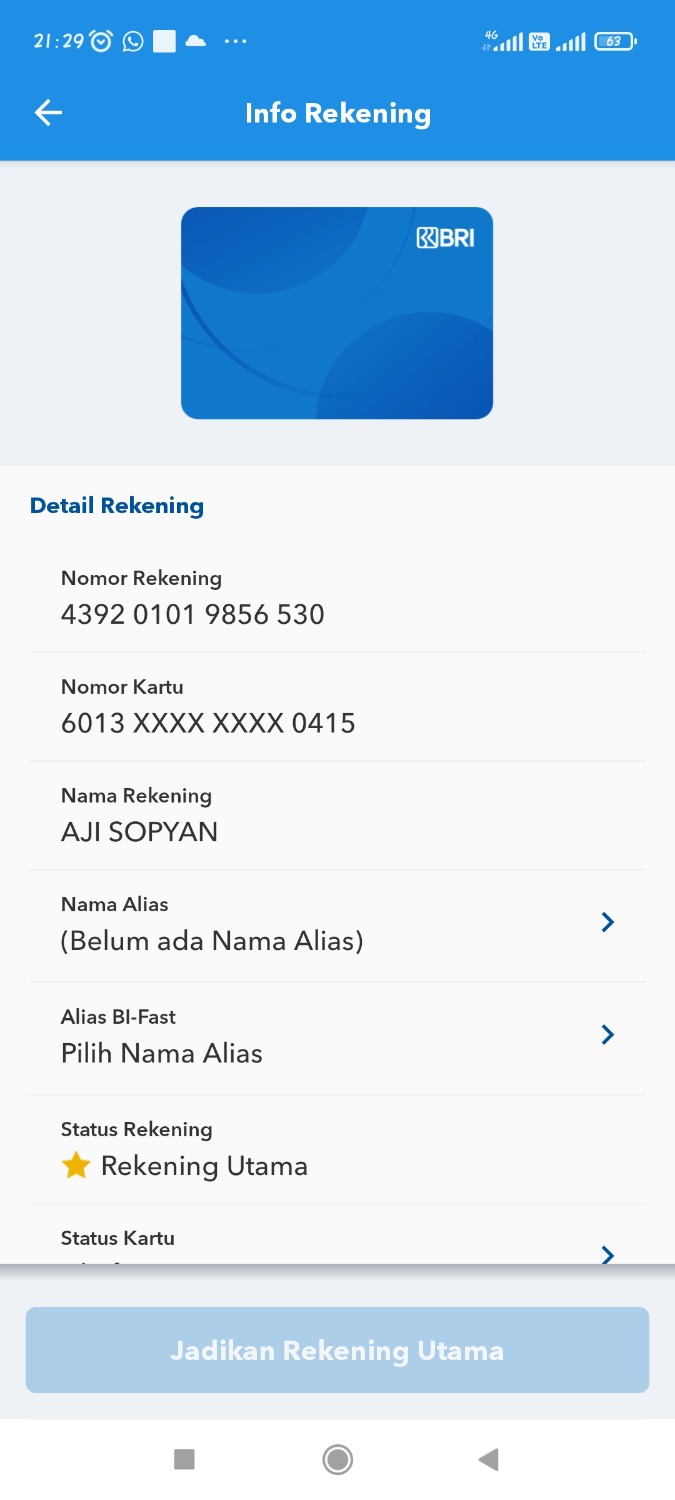This screenshot has width=675, height=1500.
Task: Open Status Kartu chevron arrow
Action: tap(607, 1253)
